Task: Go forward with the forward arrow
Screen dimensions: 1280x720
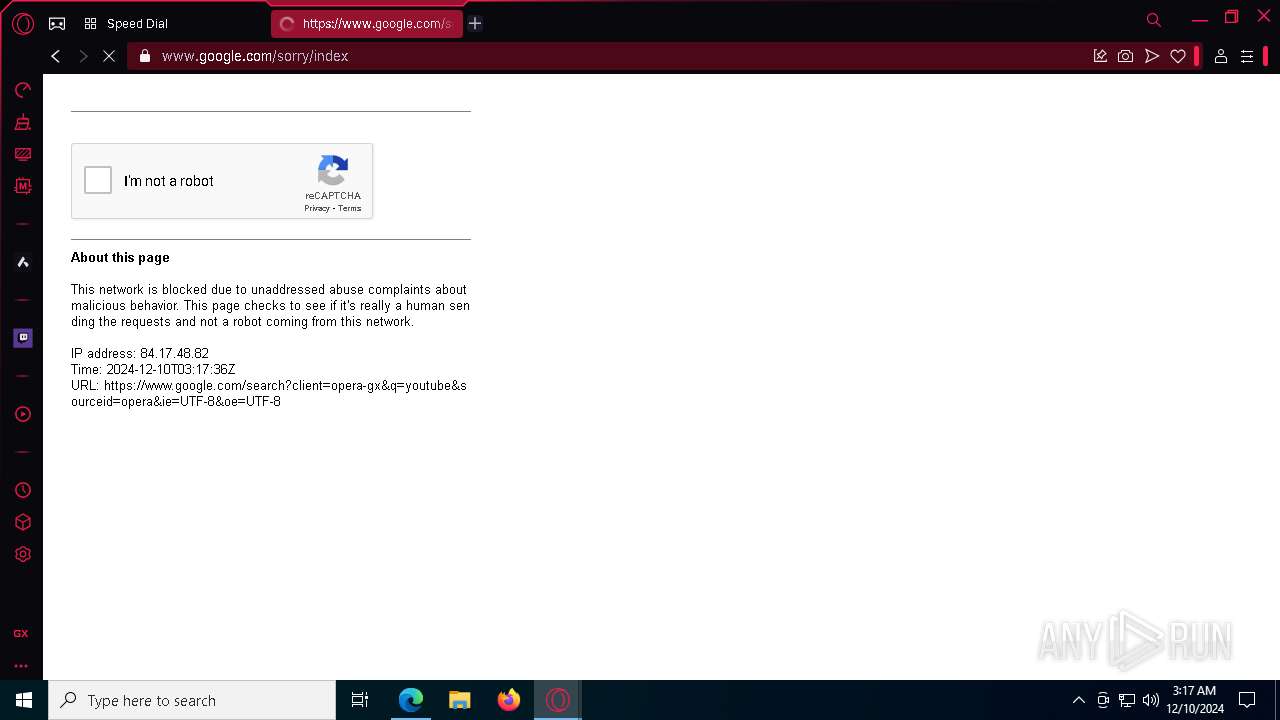Action: click(83, 56)
